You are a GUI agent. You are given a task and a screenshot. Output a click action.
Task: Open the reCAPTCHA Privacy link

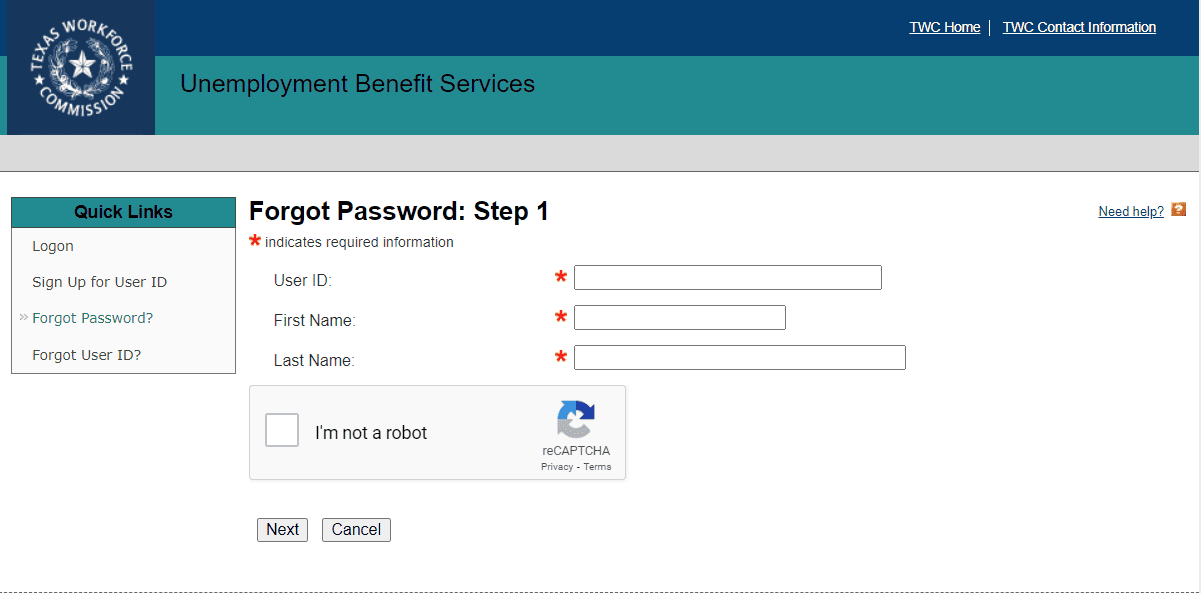(557, 467)
